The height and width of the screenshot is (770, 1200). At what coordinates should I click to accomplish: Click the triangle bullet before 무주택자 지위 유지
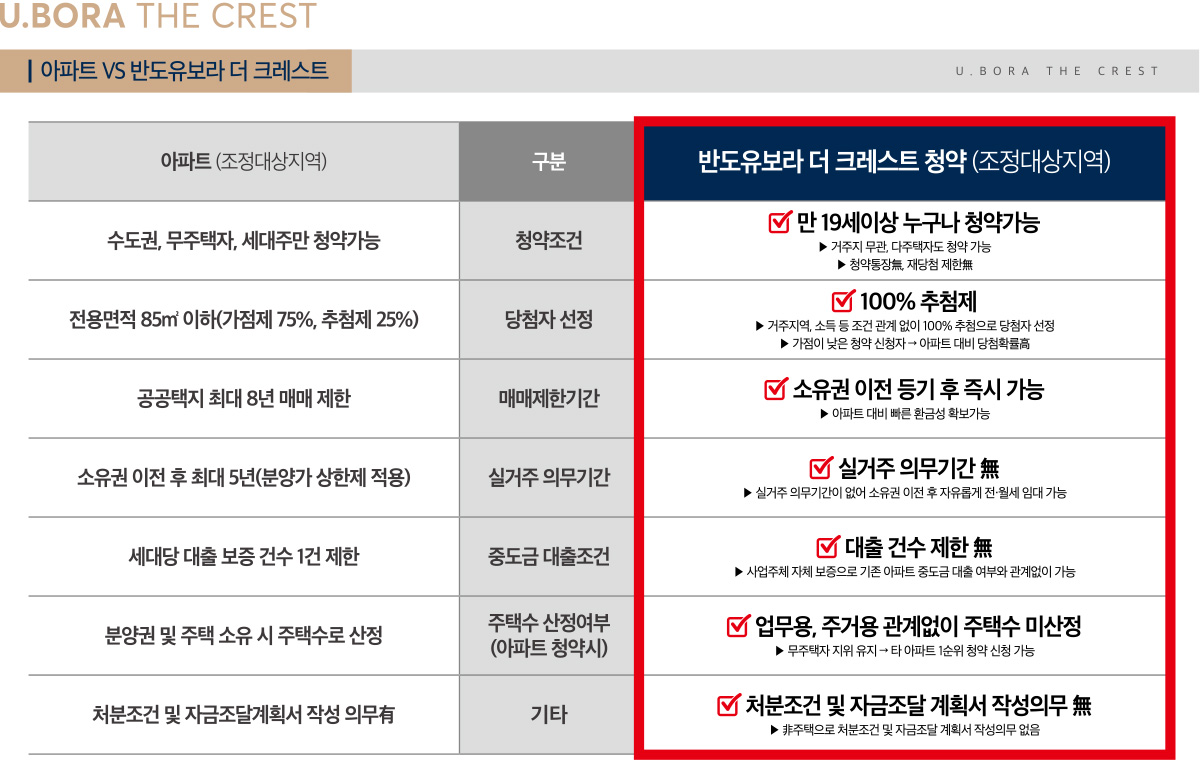(779, 651)
